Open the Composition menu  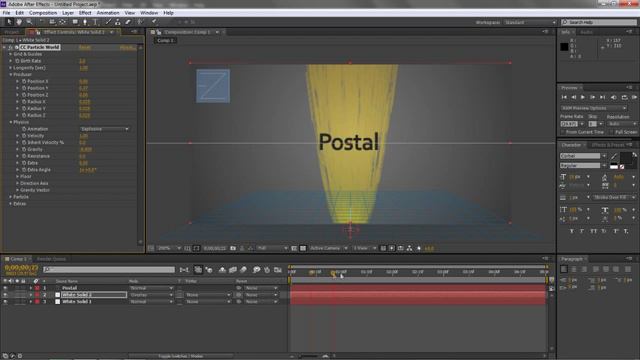click(43, 13)
